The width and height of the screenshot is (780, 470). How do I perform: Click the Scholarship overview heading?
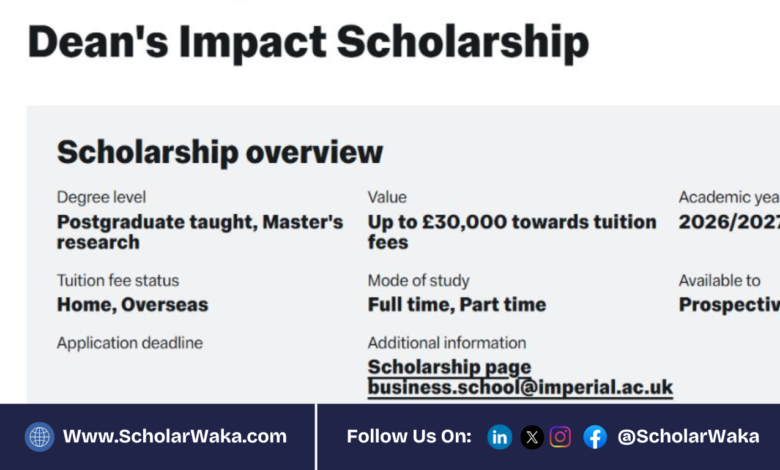(219, 152)
